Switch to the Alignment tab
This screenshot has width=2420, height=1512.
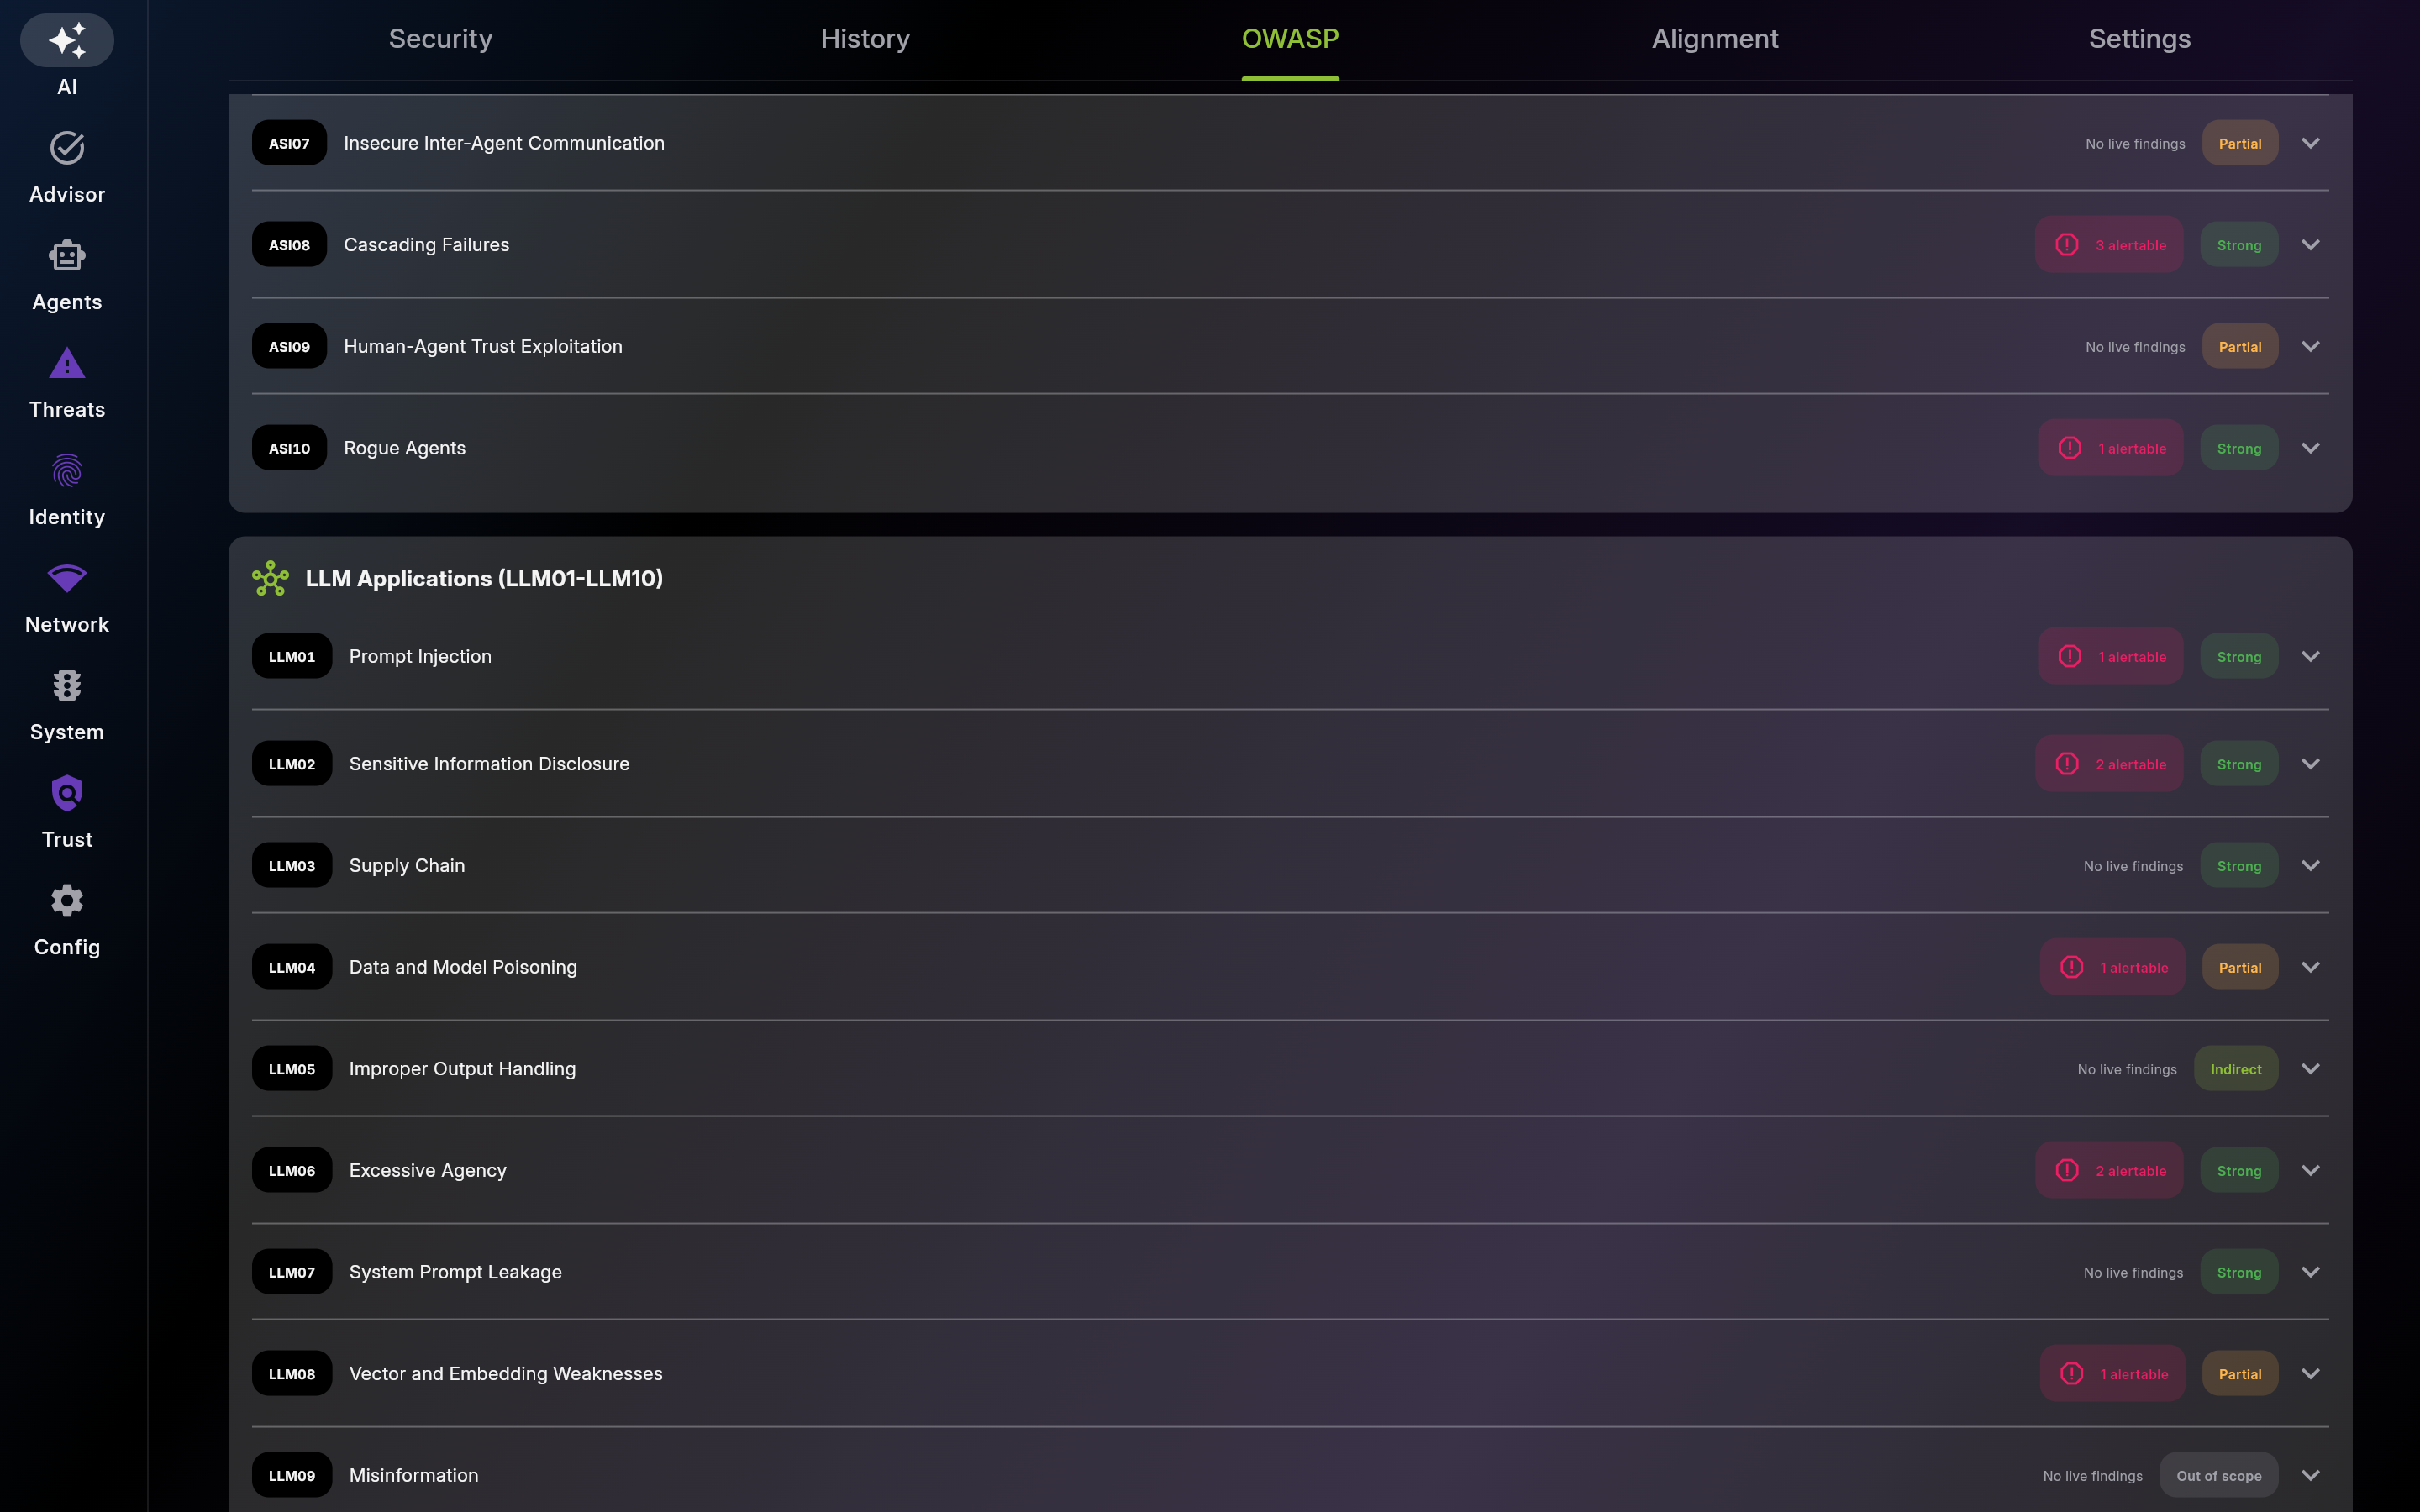1715,38
